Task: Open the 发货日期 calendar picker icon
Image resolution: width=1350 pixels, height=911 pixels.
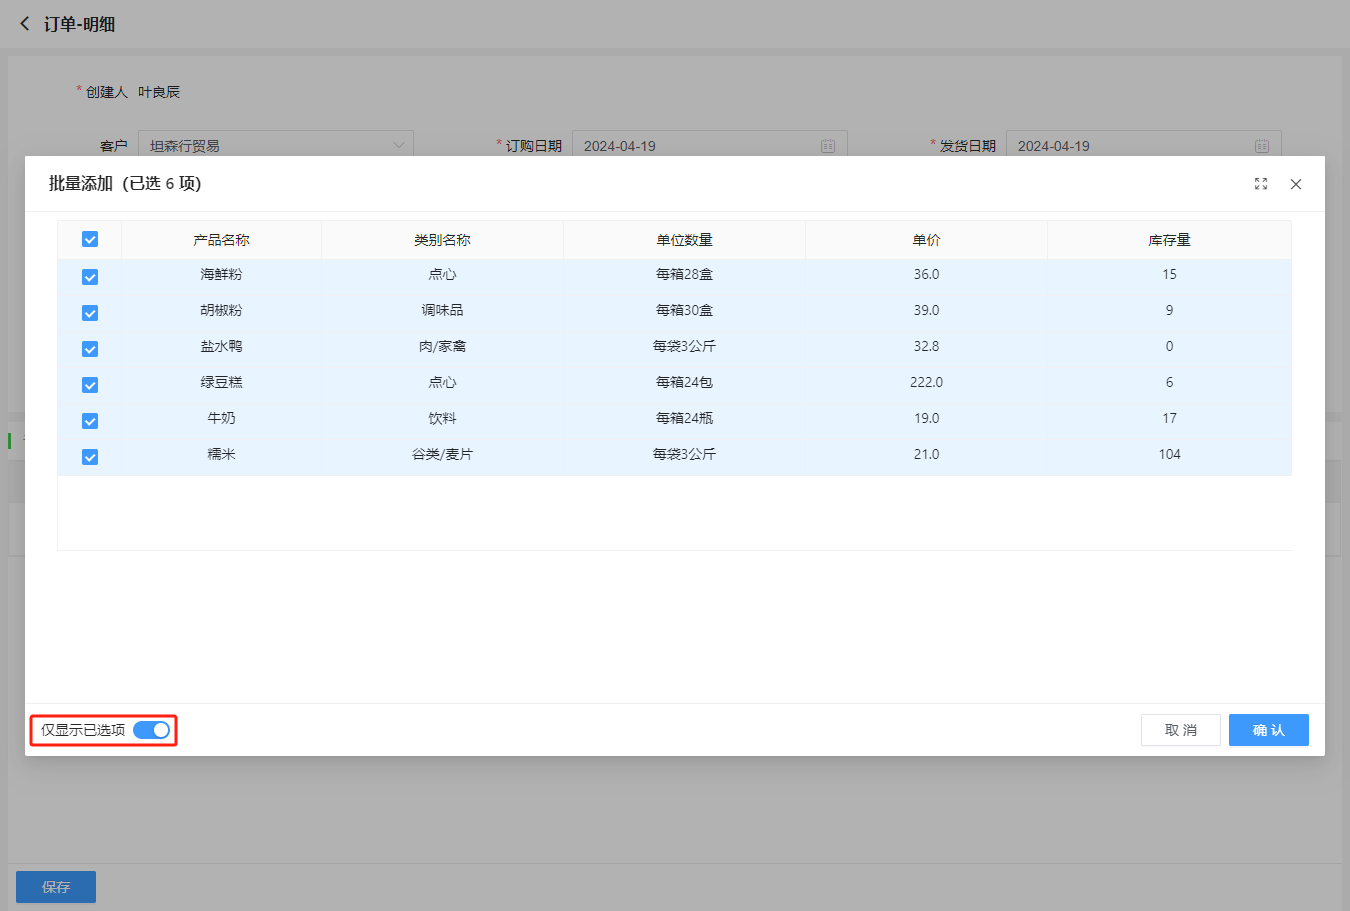Action: click(x=1261, y=146)
